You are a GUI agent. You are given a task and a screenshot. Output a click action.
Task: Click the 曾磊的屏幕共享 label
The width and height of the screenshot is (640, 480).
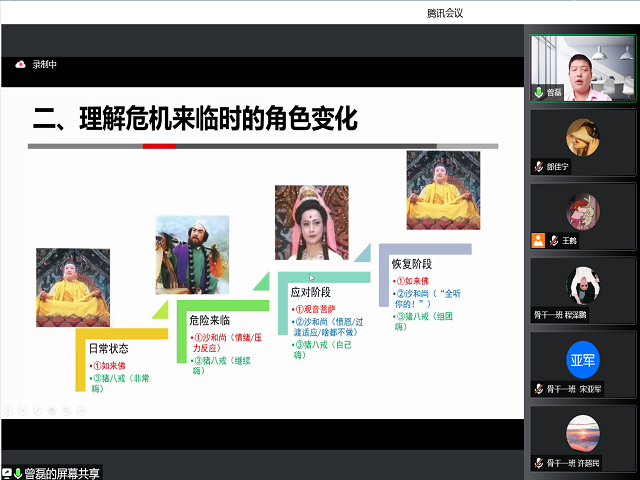(62, 473)
